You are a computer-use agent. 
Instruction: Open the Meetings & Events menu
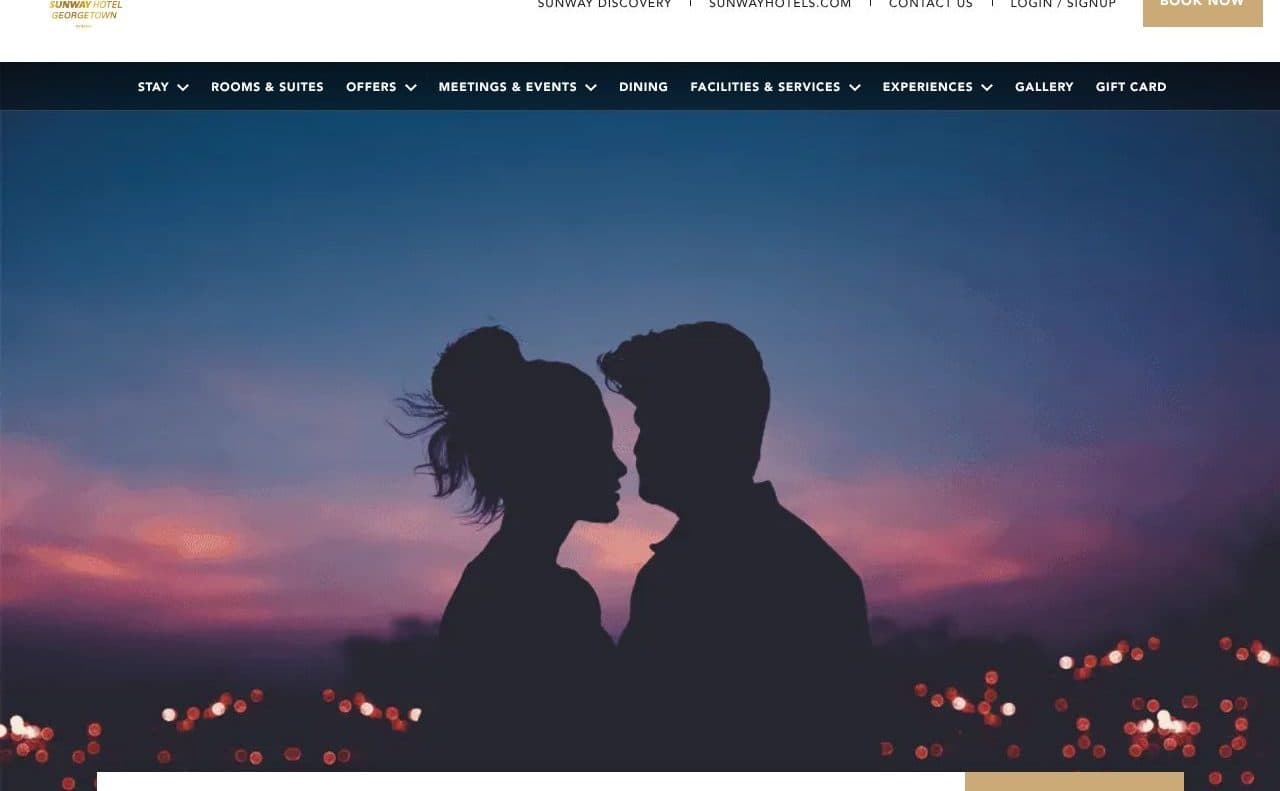(x=507, y=87)
